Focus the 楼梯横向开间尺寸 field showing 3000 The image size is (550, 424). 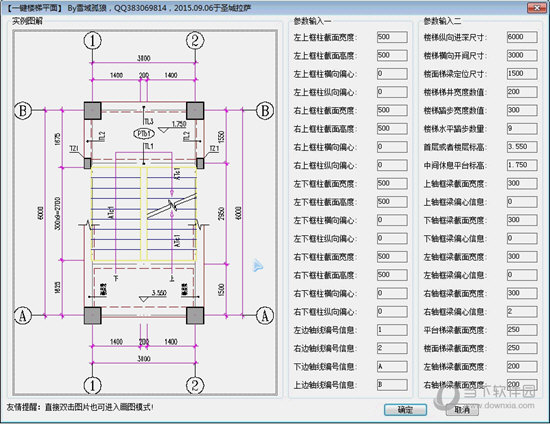522,55
